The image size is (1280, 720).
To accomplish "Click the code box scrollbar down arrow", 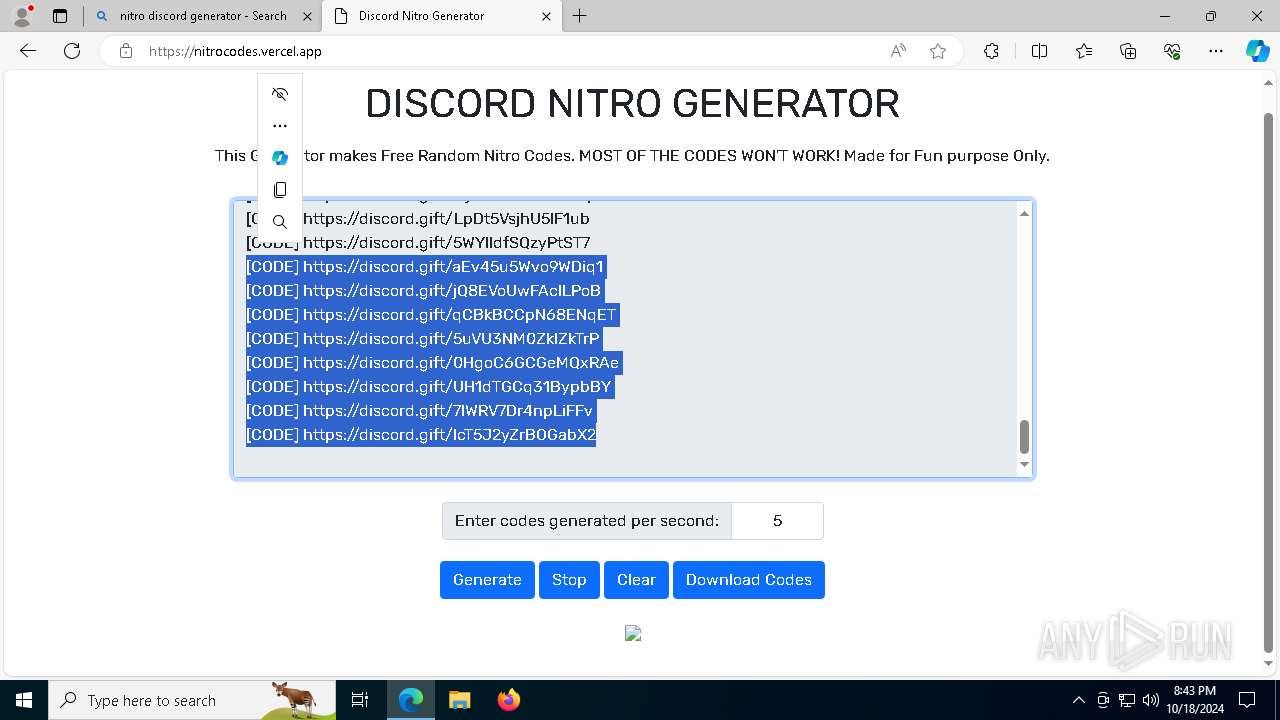I will tap(1024, 464).
